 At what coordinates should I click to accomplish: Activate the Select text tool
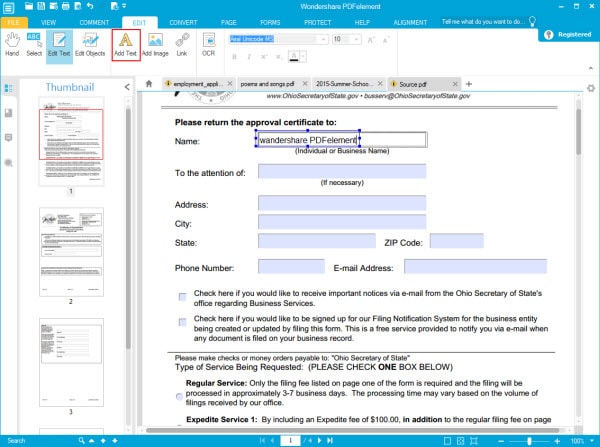(34, 45)
